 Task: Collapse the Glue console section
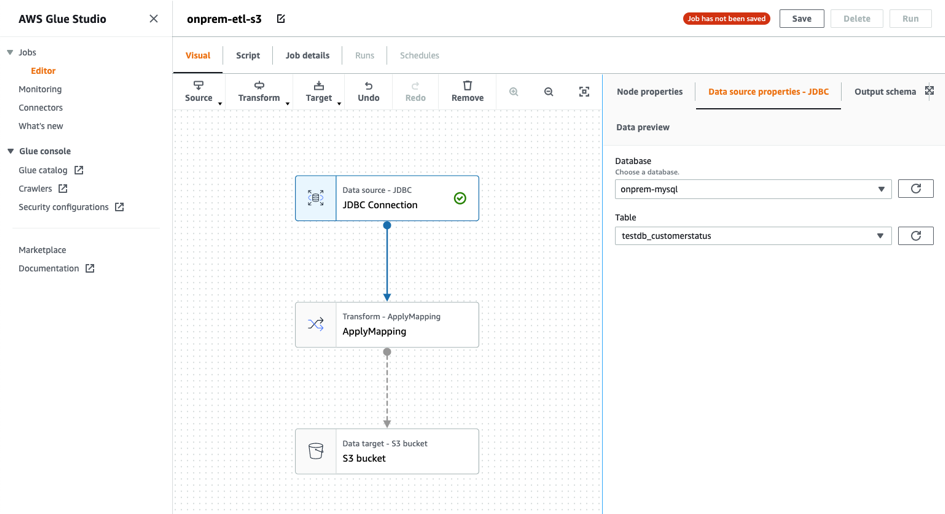click(x=10, y=151)
